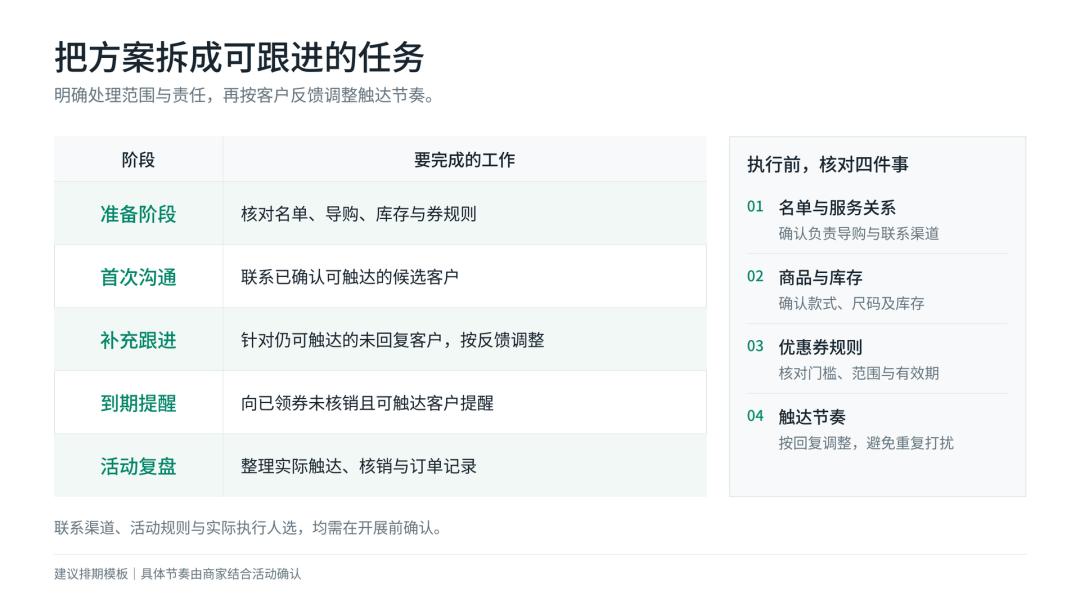
Task: Click the heading 执行前，核对四件事
Action: (x=828, y=165)
